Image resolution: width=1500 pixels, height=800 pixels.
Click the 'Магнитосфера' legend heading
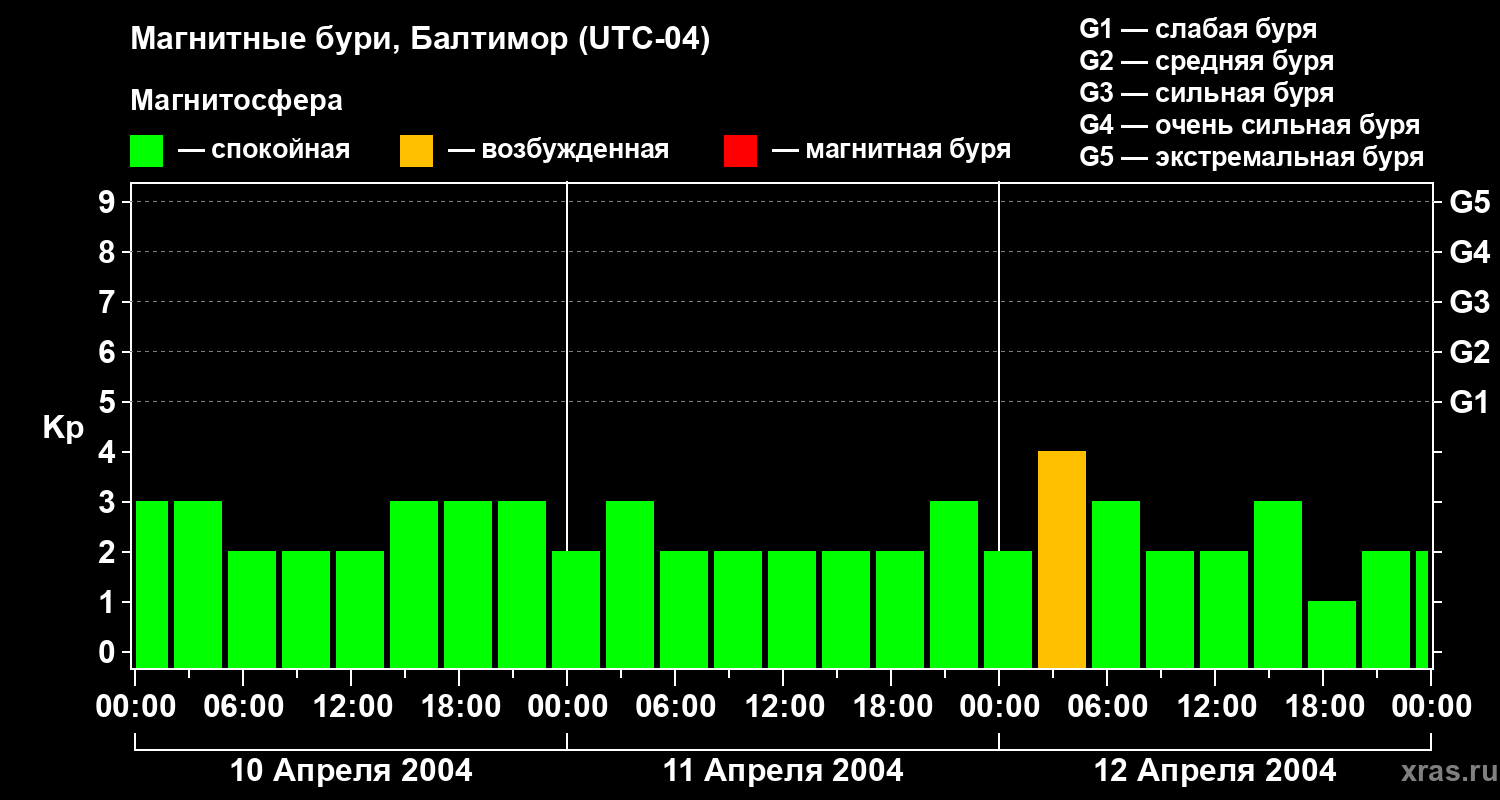236,101
